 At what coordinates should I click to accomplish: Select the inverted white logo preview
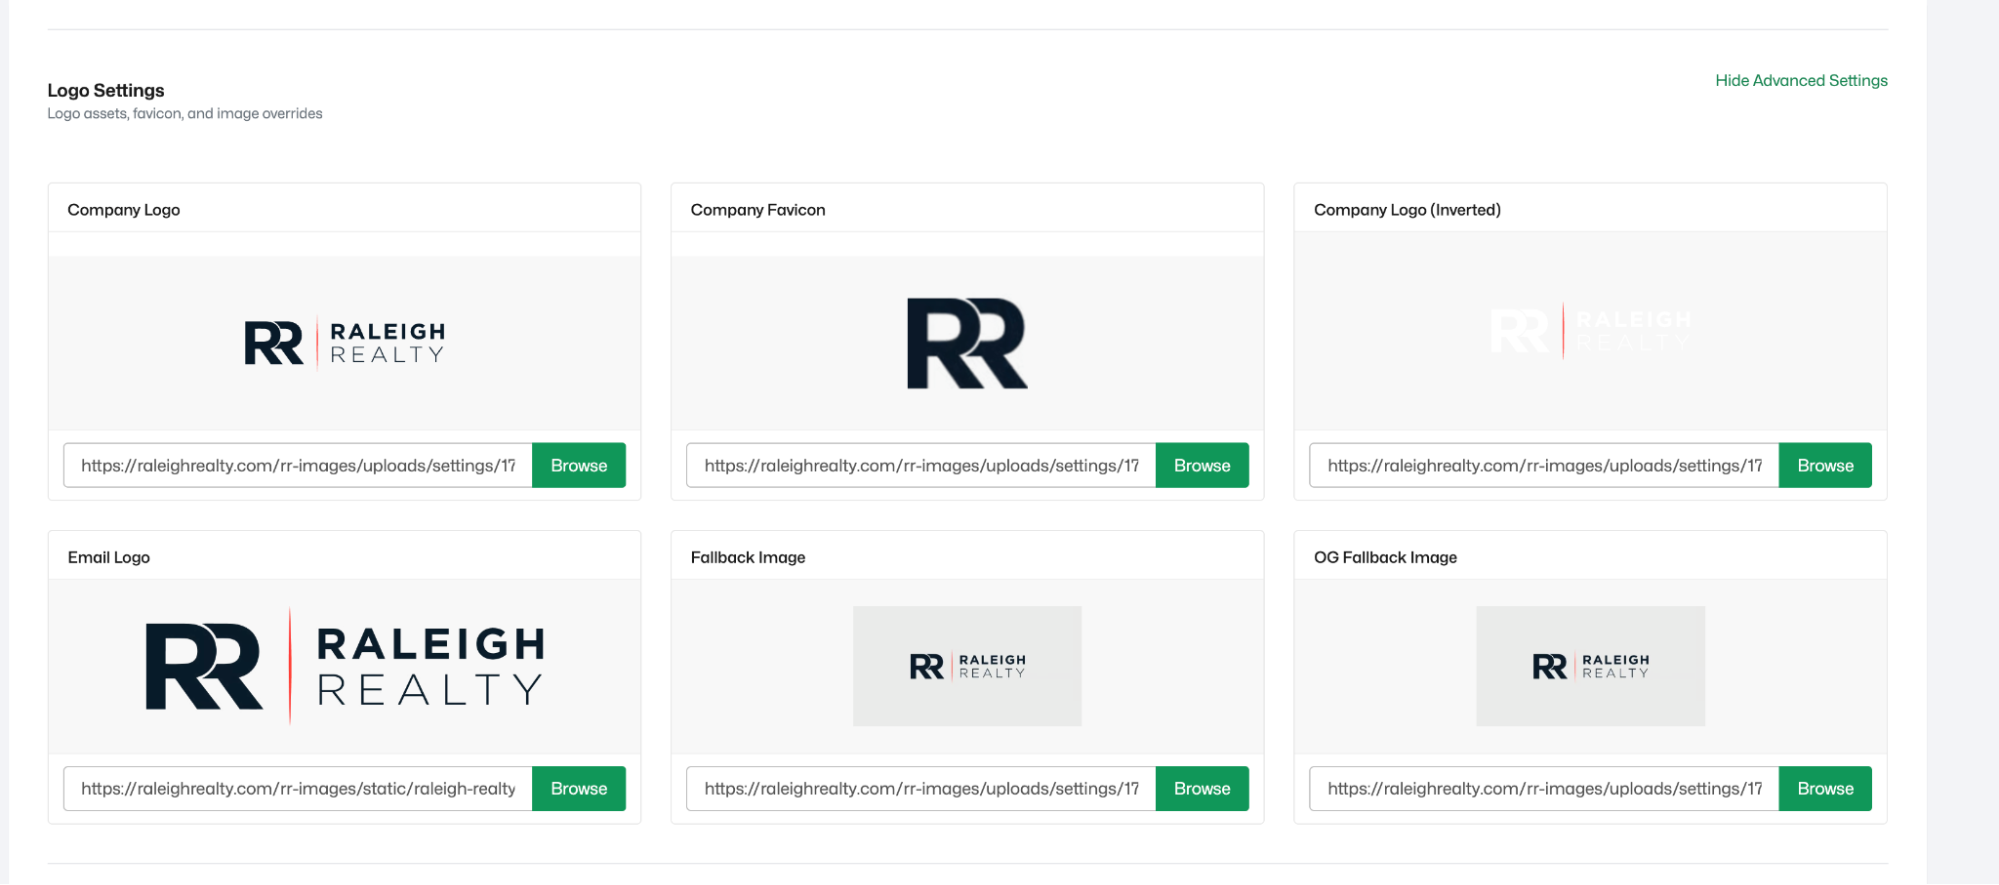(1590, 331)
